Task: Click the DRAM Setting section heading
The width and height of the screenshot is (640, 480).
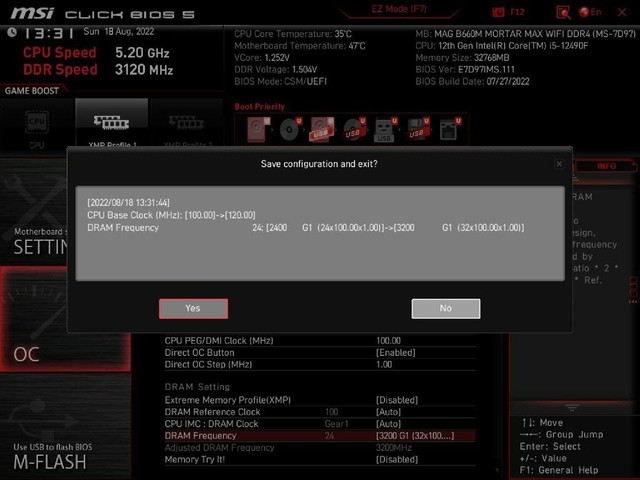Action: (x=197, y=387)
